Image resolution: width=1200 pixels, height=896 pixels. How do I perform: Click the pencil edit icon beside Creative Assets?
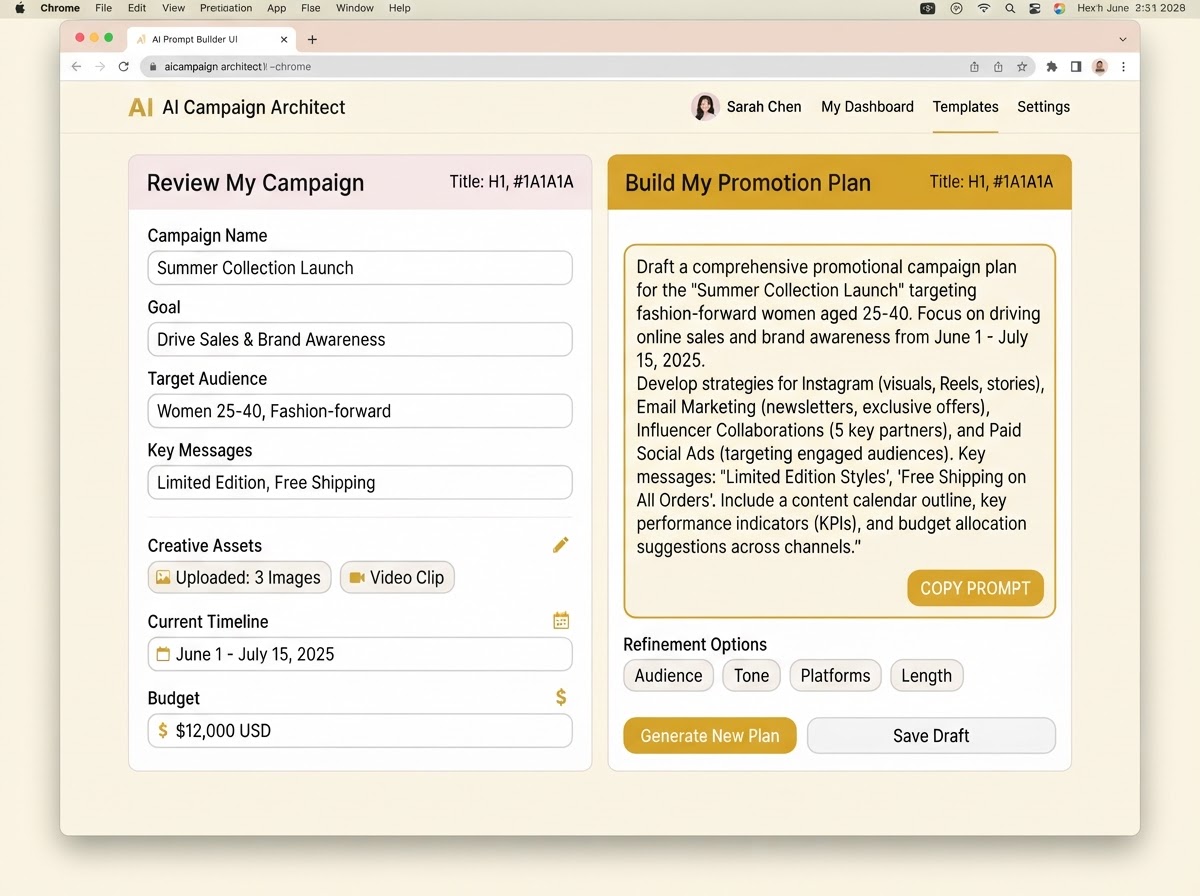pyautogui.click(x=560, y=545)
